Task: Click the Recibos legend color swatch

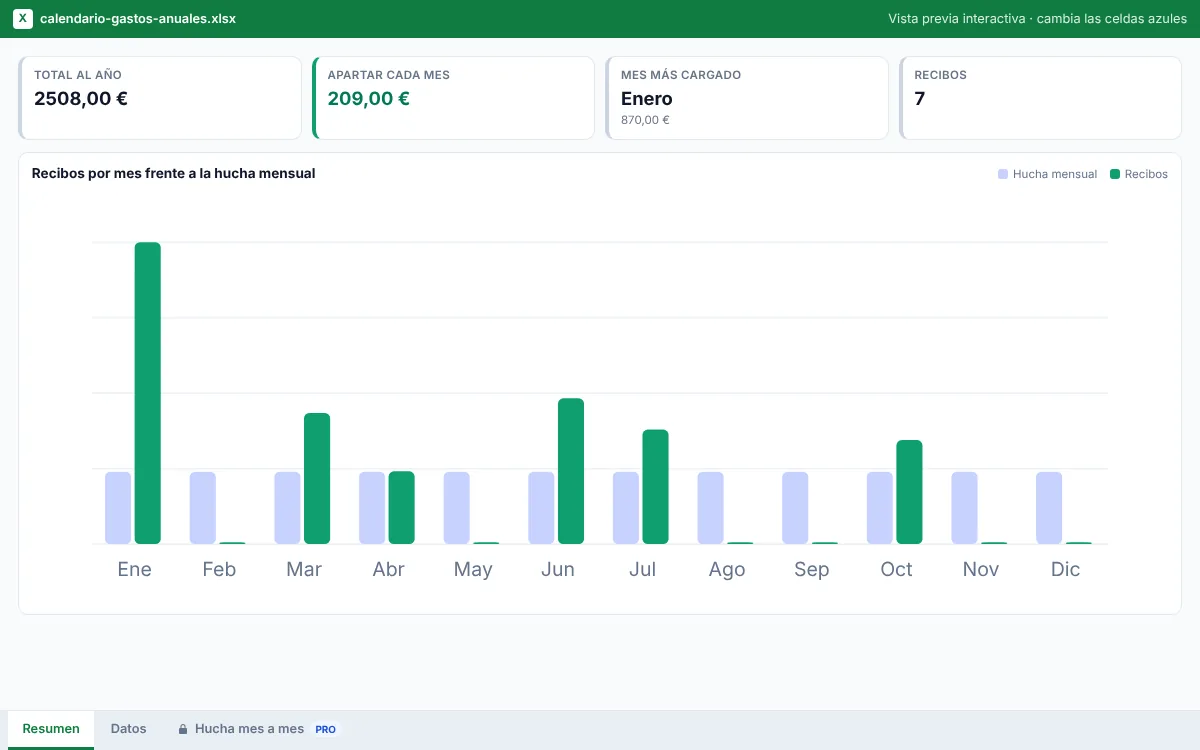Action: coord(1115,174)
